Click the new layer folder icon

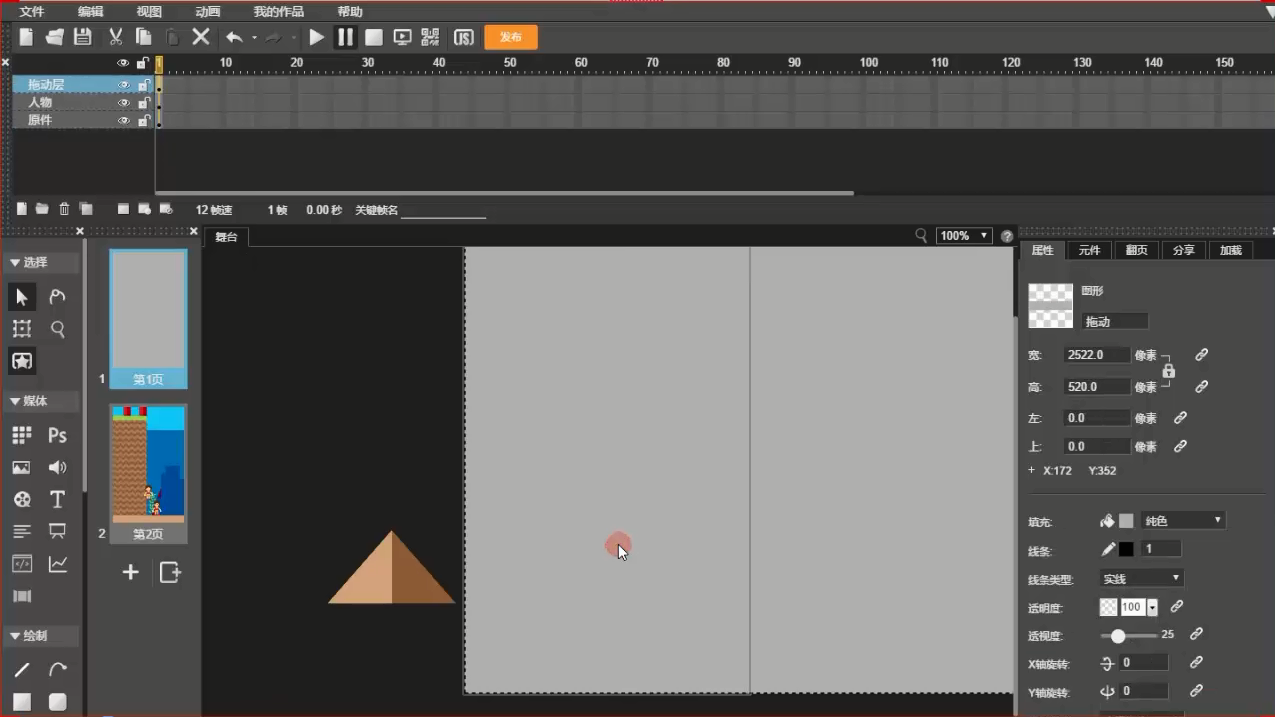(42, 209)
